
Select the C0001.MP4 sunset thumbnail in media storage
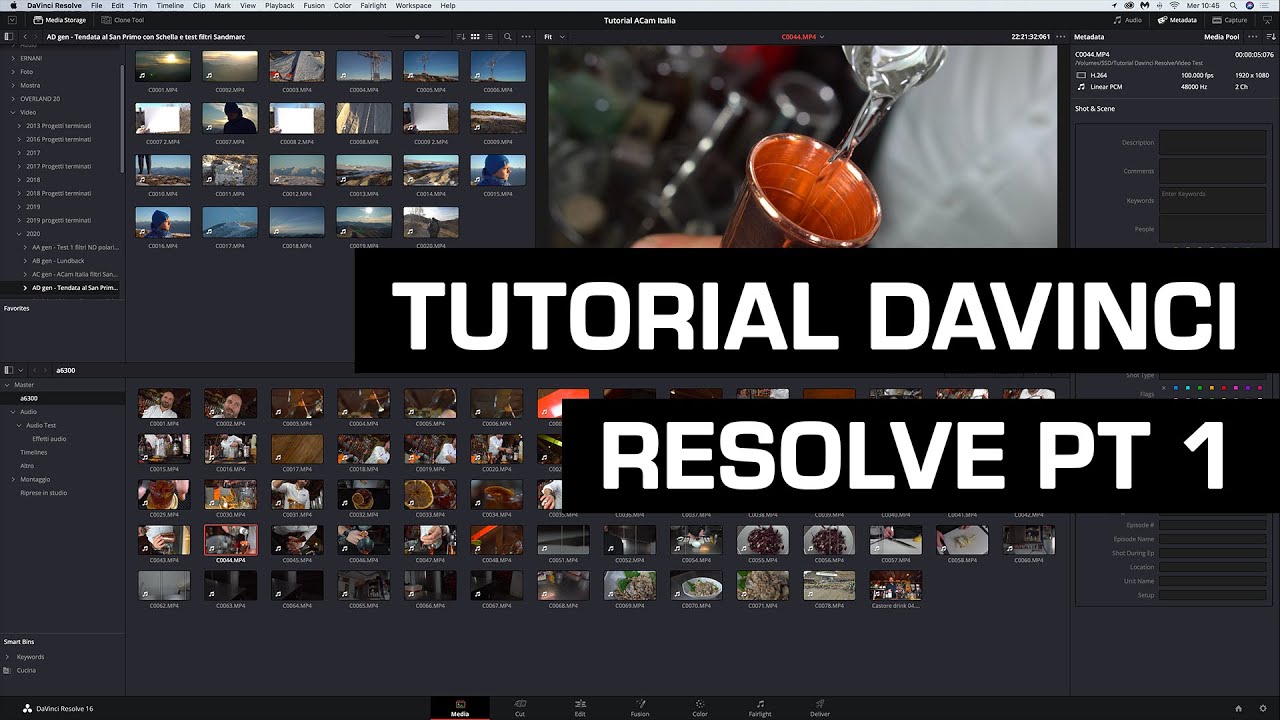pyautogui.click(x=162, y=66)
